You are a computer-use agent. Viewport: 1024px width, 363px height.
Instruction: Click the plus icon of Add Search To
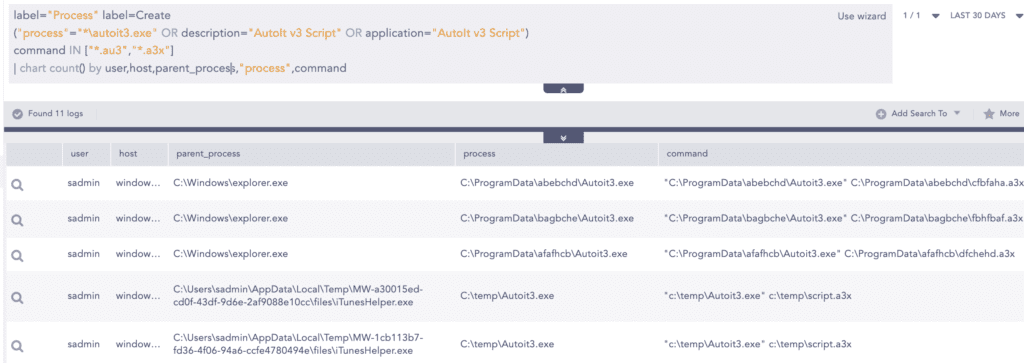pyautogui.click(x=881, y=114)
